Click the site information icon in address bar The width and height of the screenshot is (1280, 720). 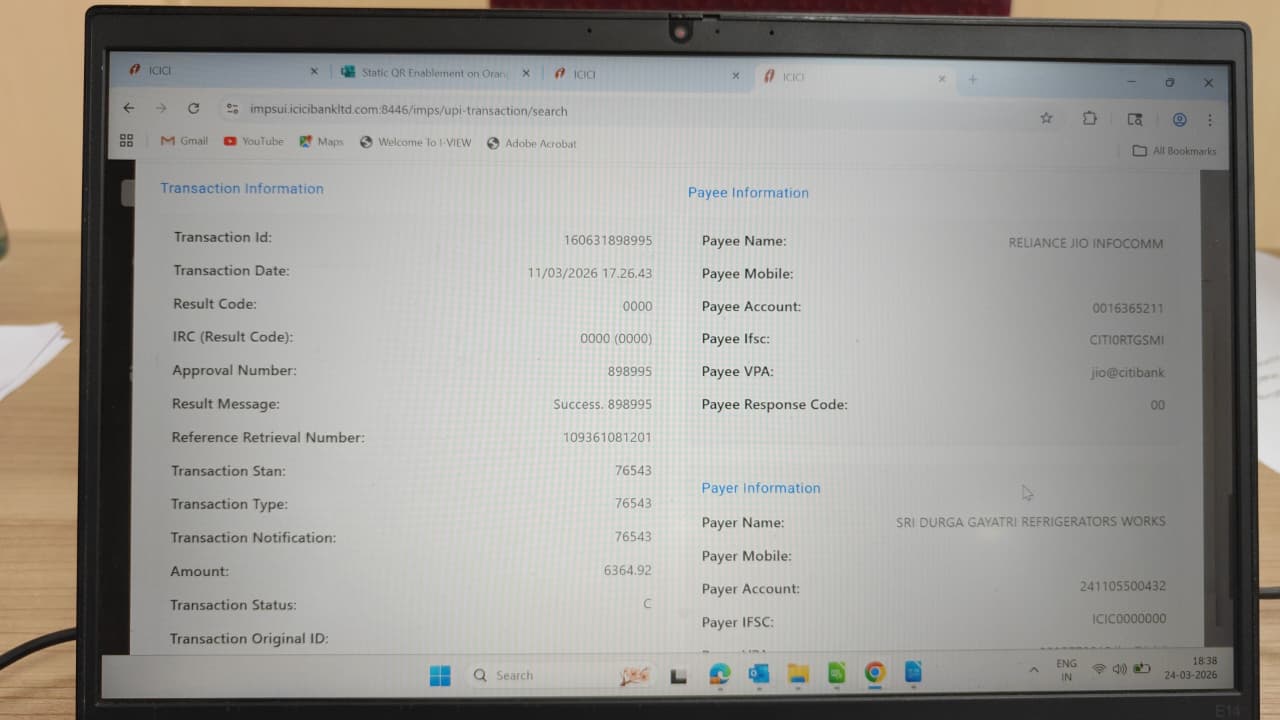coord(232,109)
